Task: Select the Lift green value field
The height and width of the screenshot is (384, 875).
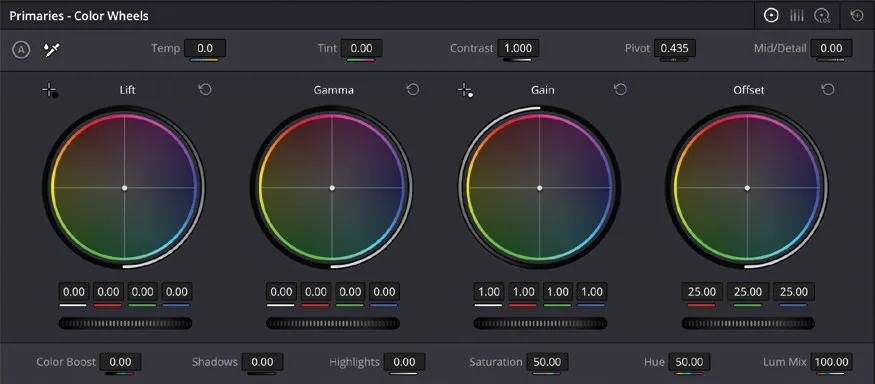Action: pyautogui.click(x=143, y=291)
